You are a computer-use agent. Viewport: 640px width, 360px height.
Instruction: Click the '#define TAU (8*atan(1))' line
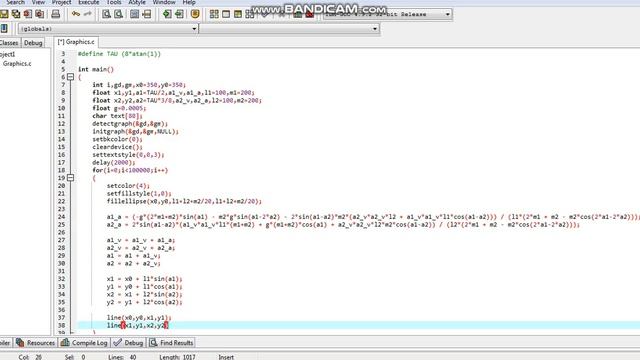tap(119, 54)
